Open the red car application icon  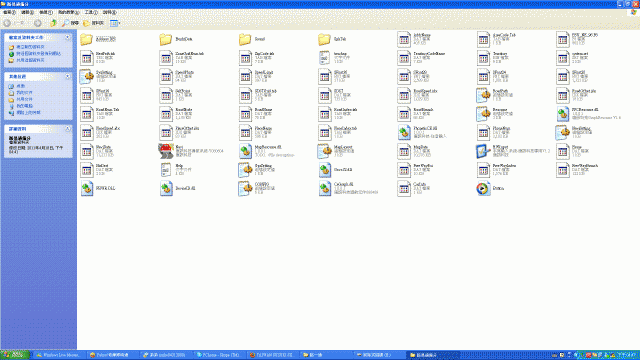point(166,151)
